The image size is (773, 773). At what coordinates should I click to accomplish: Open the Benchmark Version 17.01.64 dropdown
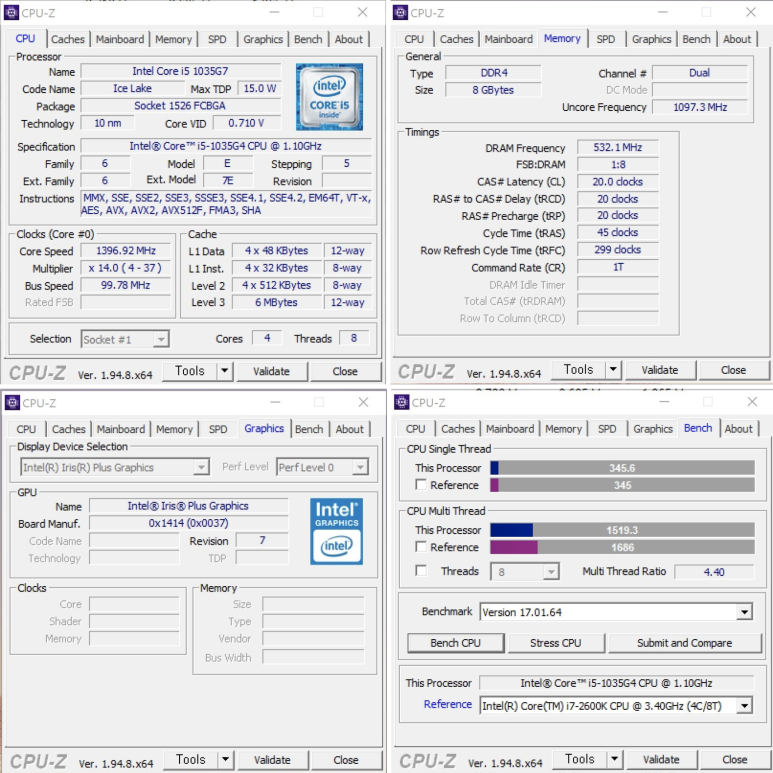744,612
